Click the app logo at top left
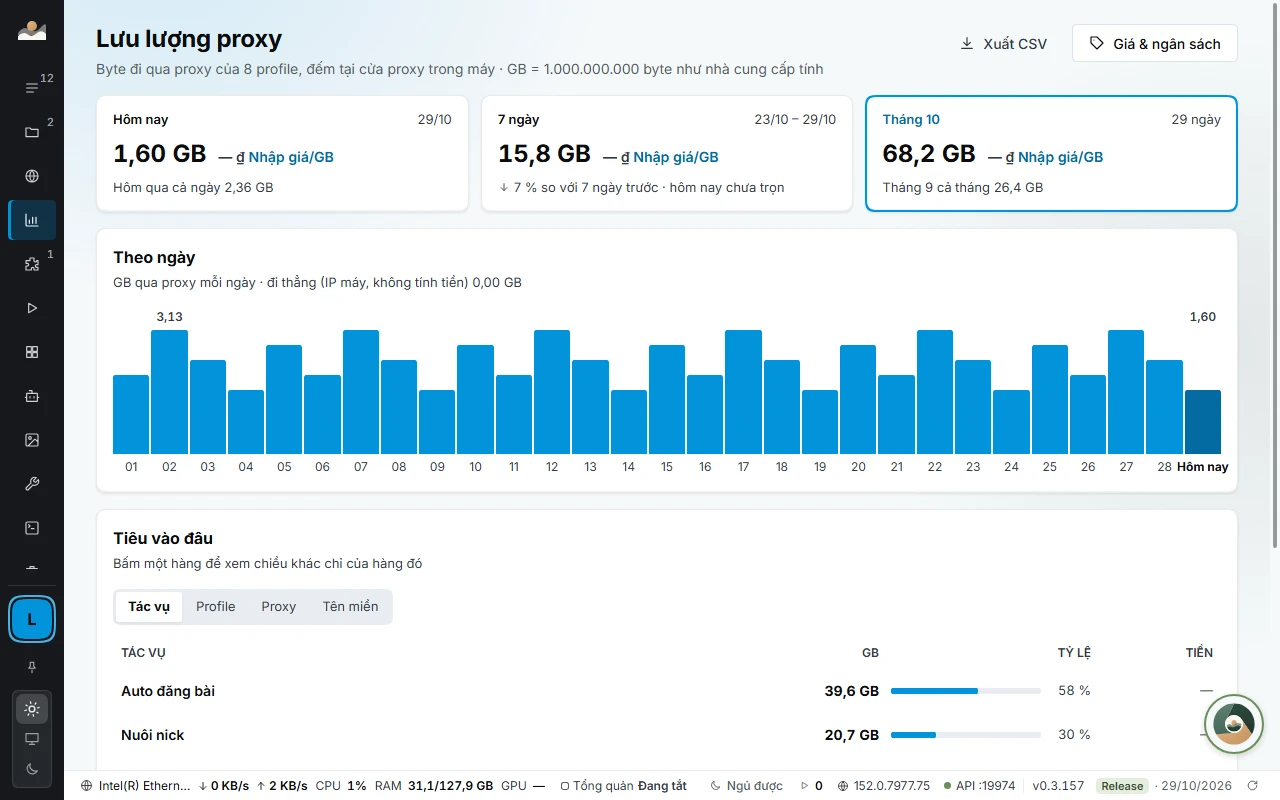This screenshot has width=1280, height=800. (32, 31)
